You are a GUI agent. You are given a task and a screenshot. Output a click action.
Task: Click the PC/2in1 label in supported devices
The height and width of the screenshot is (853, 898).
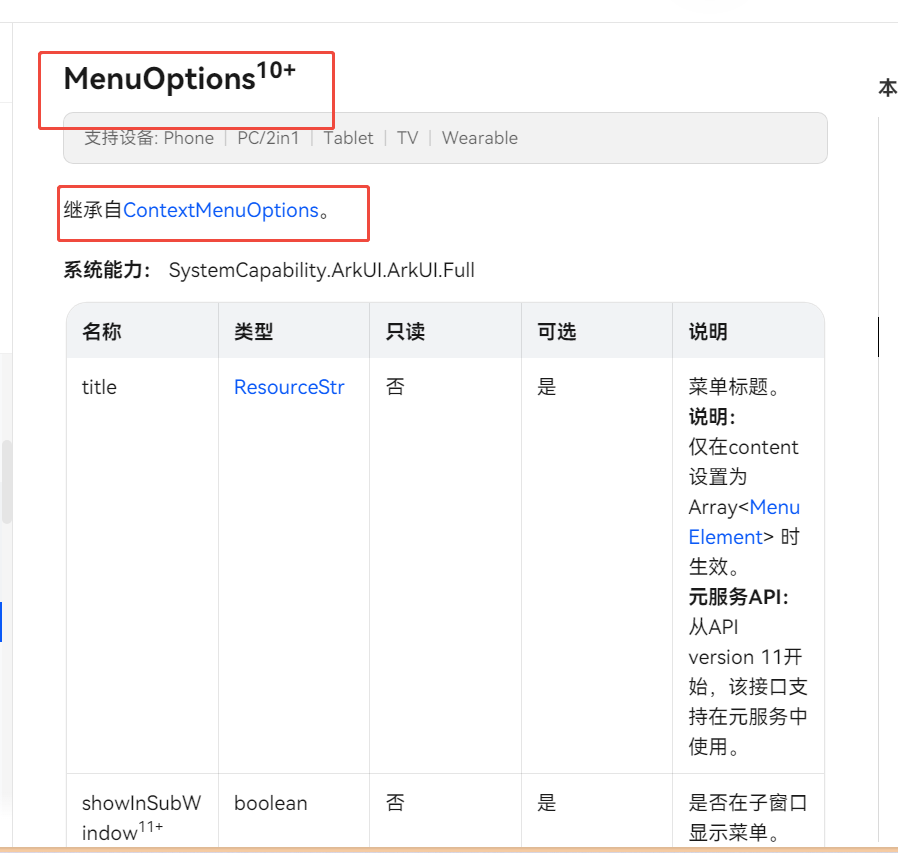point(268,138)
